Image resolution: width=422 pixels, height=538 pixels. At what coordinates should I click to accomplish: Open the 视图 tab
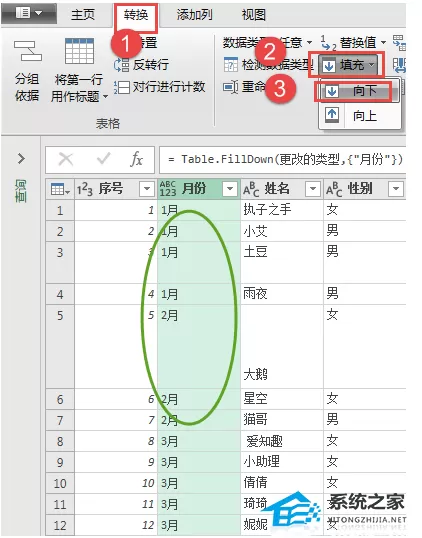[254, 15]
